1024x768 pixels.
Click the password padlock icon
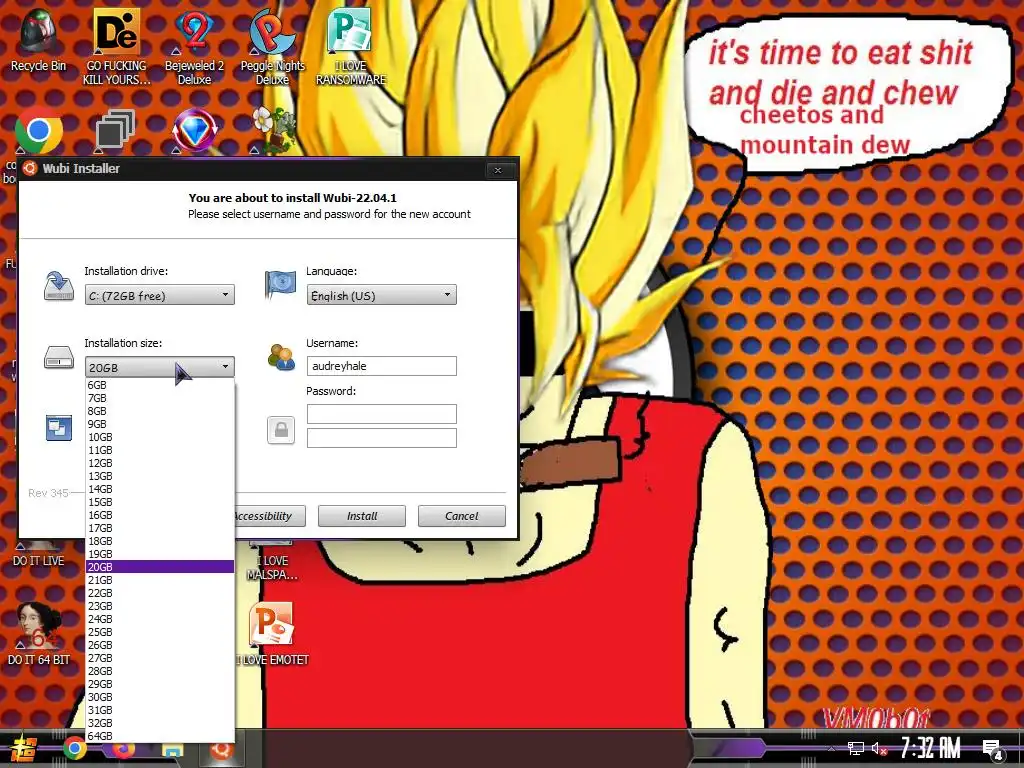[x=281, y=430]
